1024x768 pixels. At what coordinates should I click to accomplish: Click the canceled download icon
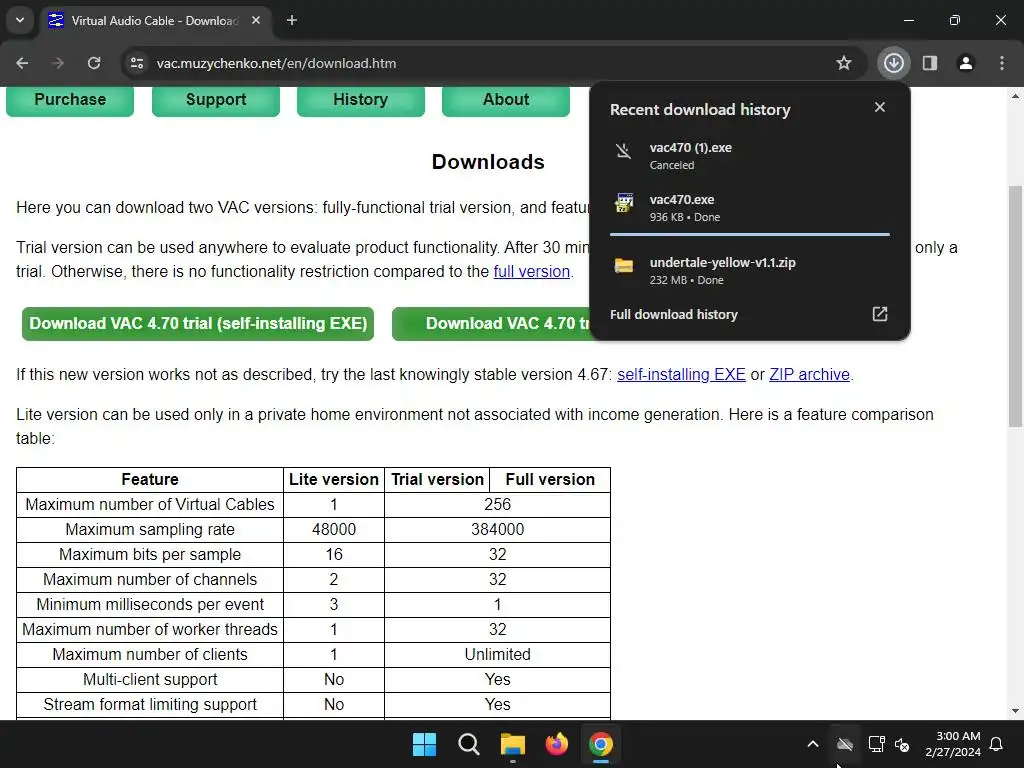[624, 151]
